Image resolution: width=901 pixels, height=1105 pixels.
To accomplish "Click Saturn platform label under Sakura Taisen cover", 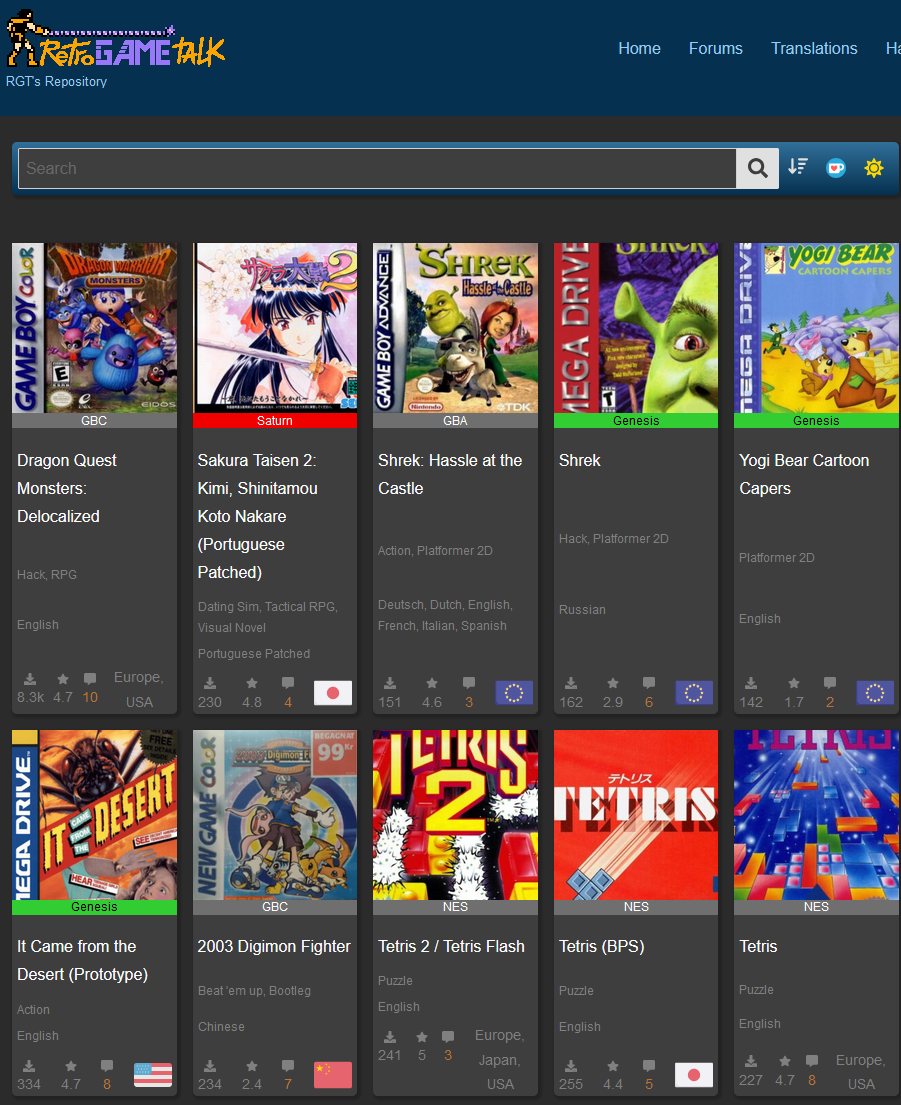I will pyautogui.click(x=275, y=421).
